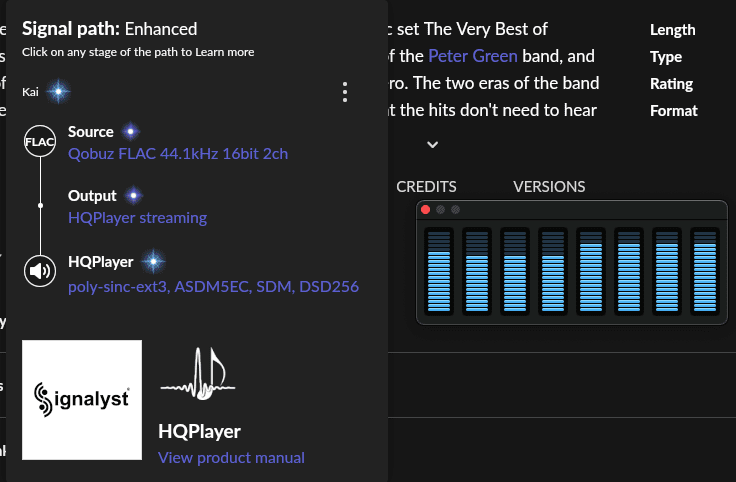Open the Peter Green artist link

coord(473,56)
